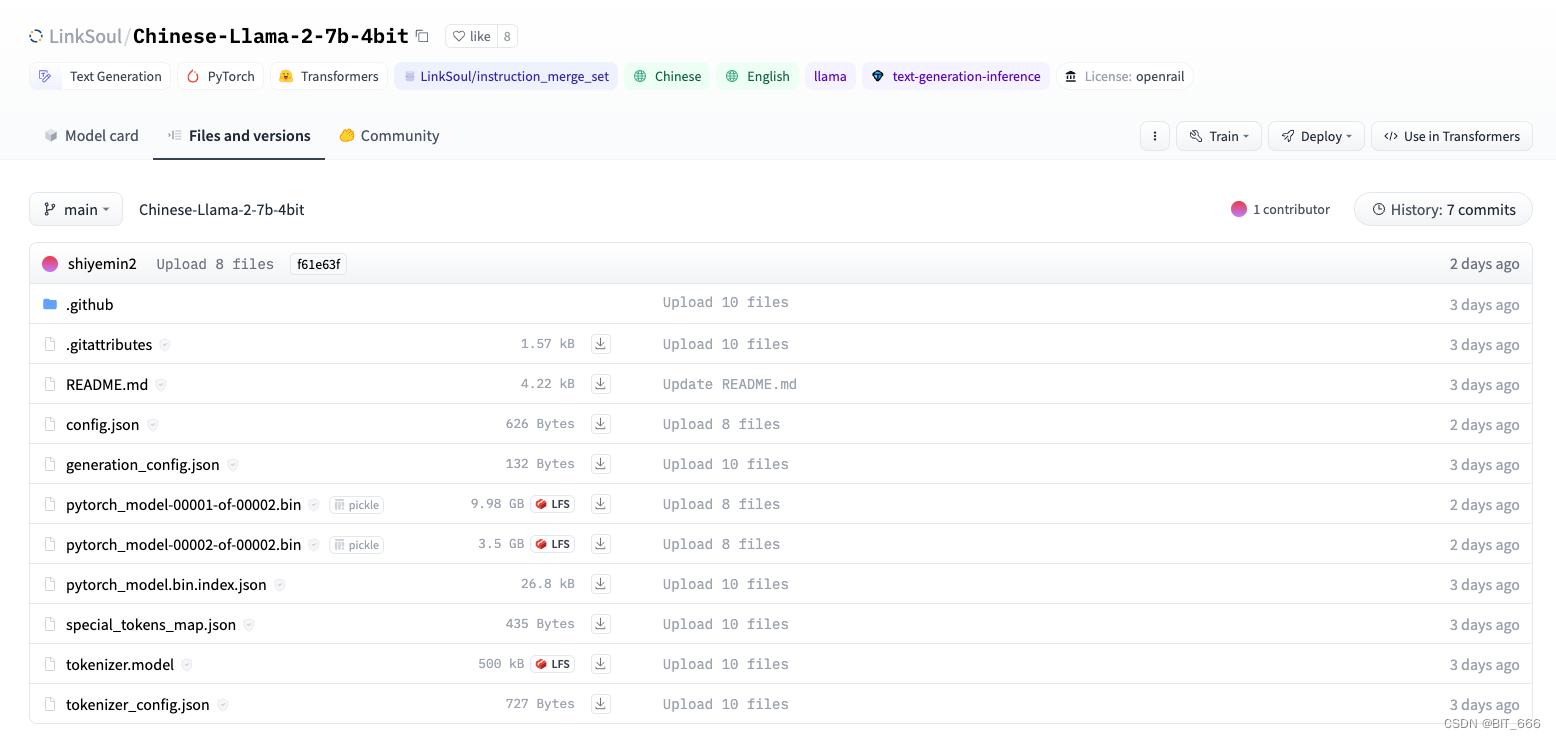Select the llama tag
The image size is (1556, 739).
point(830,76)
